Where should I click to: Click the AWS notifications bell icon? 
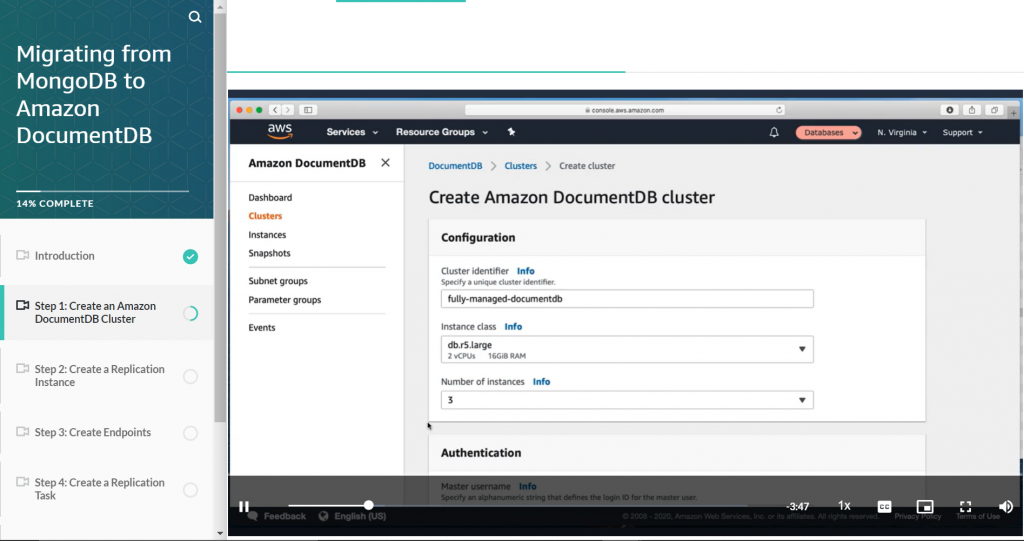point(774,132)
